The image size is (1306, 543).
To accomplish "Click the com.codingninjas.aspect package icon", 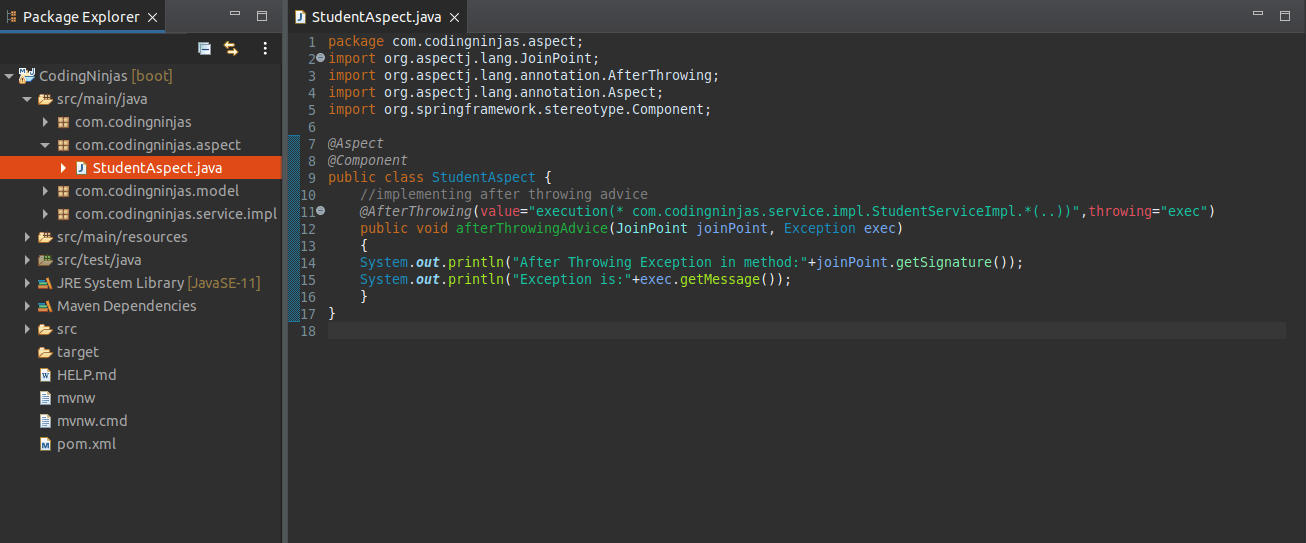I will pyautogui.click(x=63, y=145).
